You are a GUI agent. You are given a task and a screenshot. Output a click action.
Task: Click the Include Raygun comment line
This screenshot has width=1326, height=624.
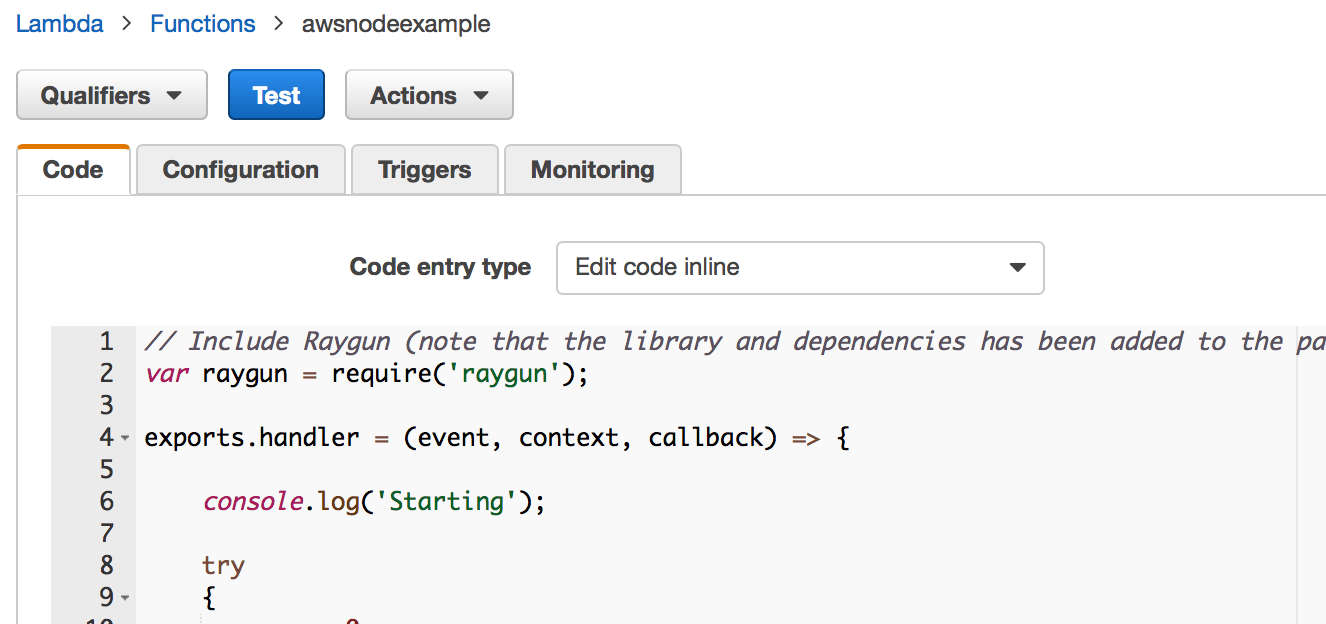[x=734, y=342]
